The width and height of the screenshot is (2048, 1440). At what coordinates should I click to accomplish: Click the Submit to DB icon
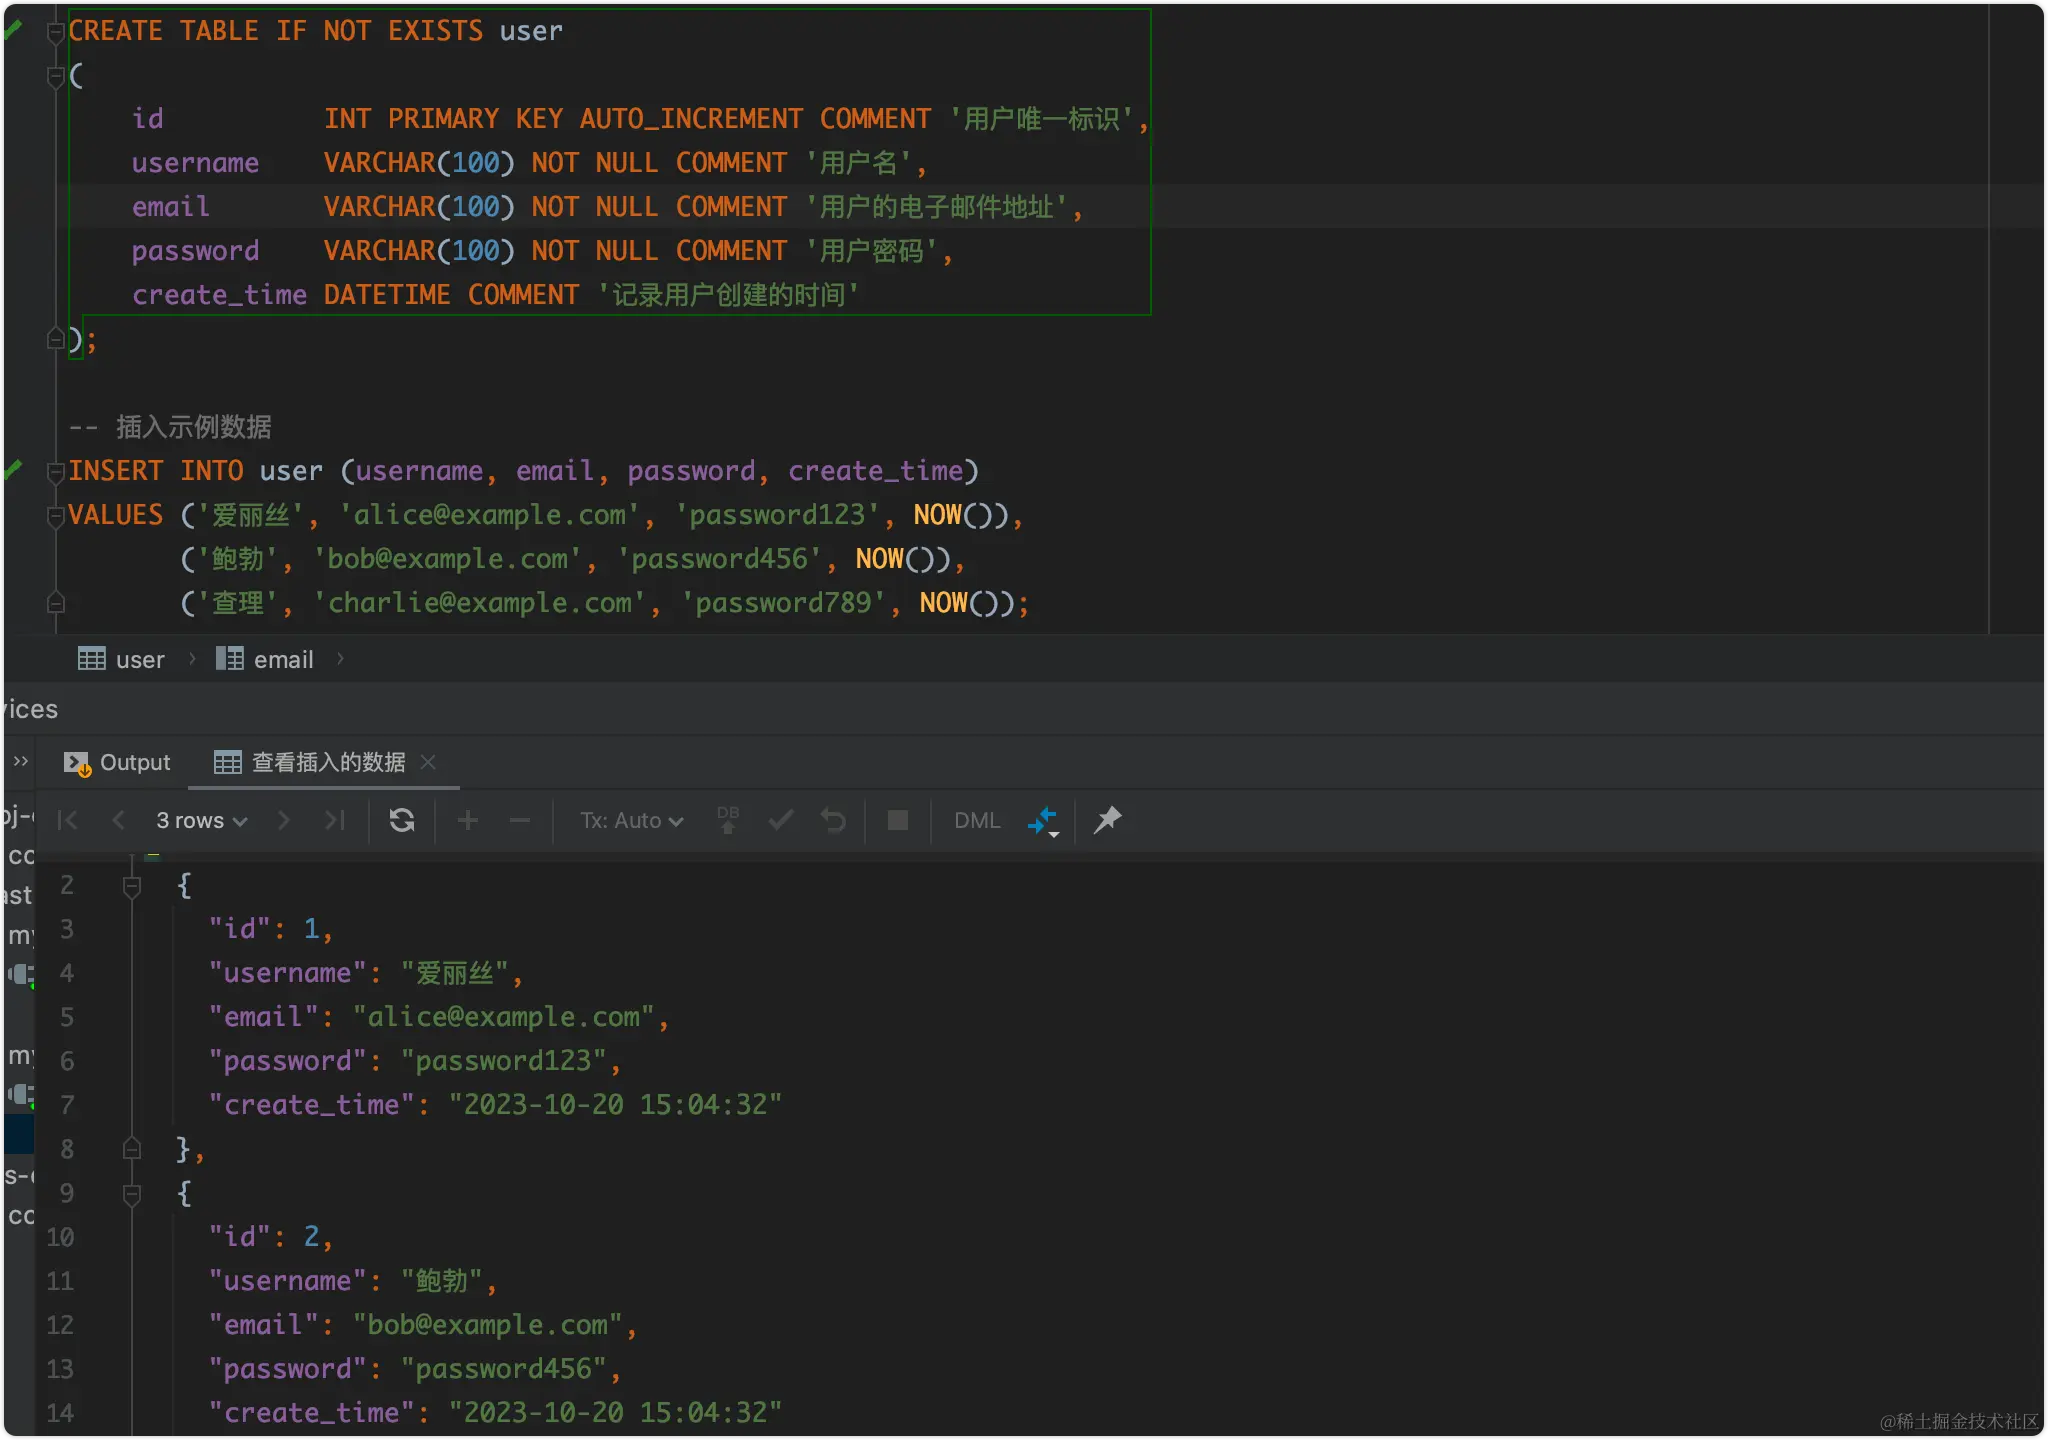tap(728, 820)
